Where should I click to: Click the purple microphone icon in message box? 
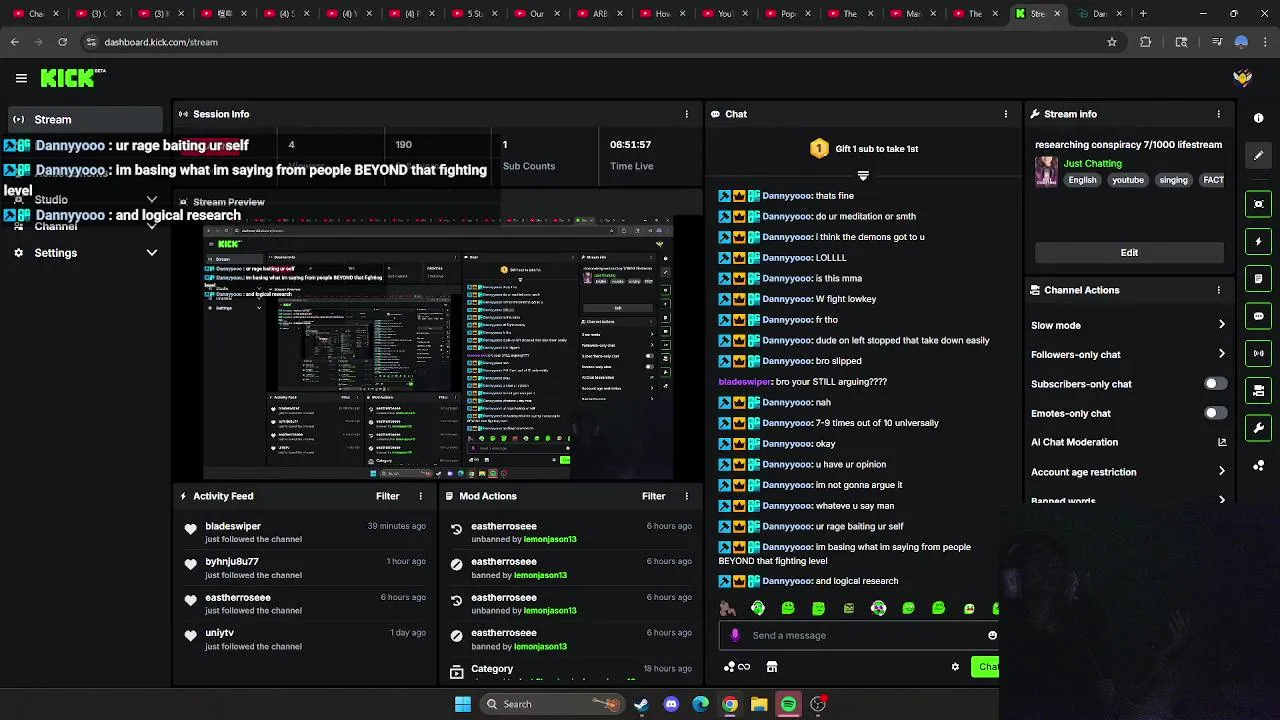click(x=735, y=635)
